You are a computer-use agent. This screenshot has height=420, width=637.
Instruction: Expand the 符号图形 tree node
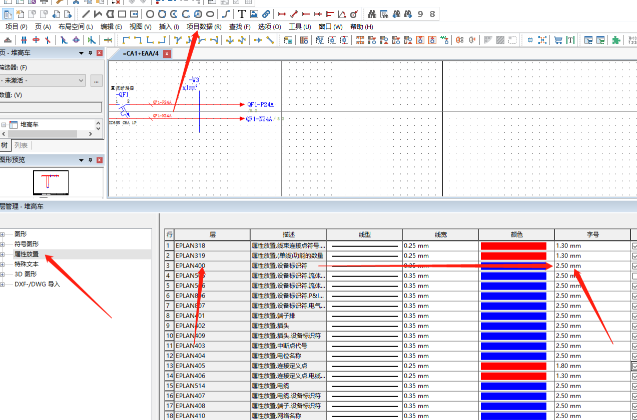5,244
